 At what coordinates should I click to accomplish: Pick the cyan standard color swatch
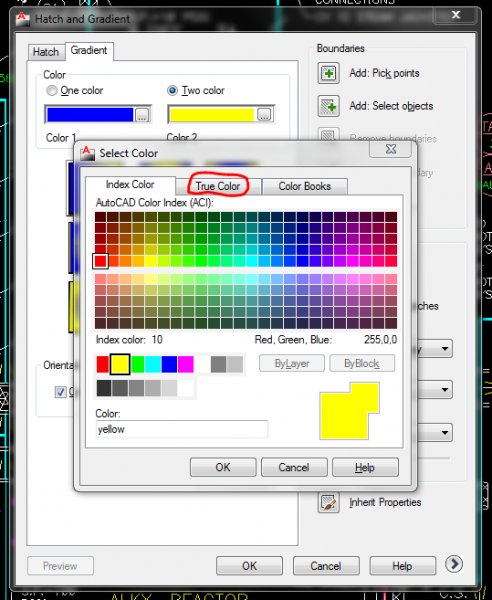(x=153, y=364)
